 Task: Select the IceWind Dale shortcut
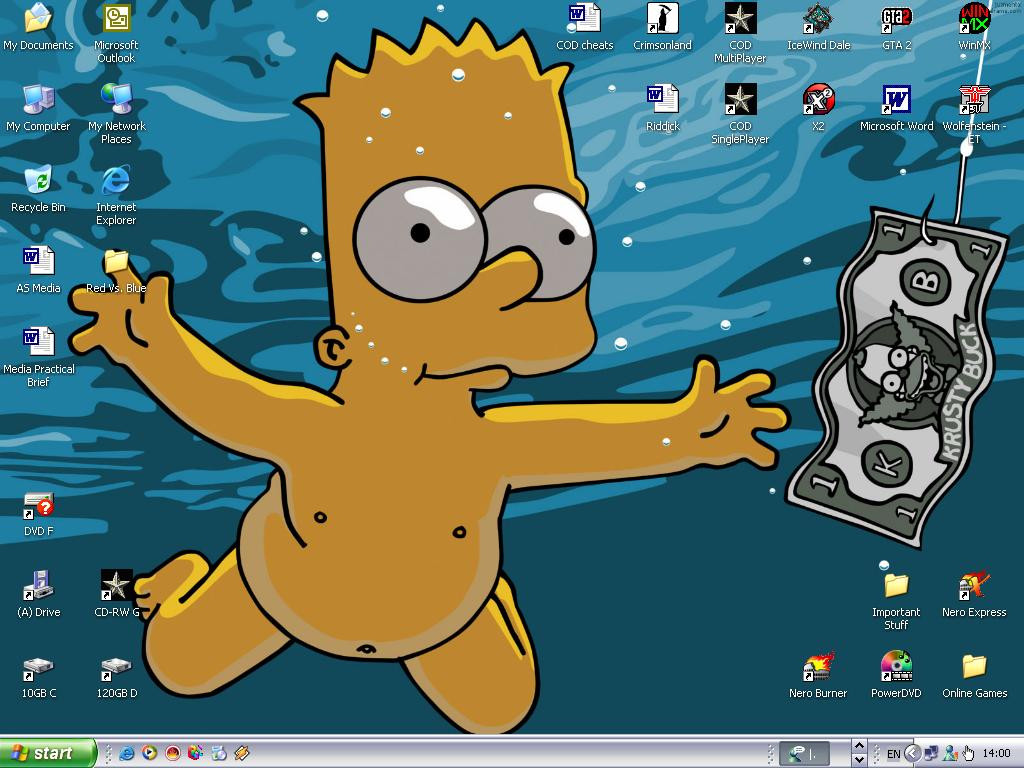[x=818, y=27]
